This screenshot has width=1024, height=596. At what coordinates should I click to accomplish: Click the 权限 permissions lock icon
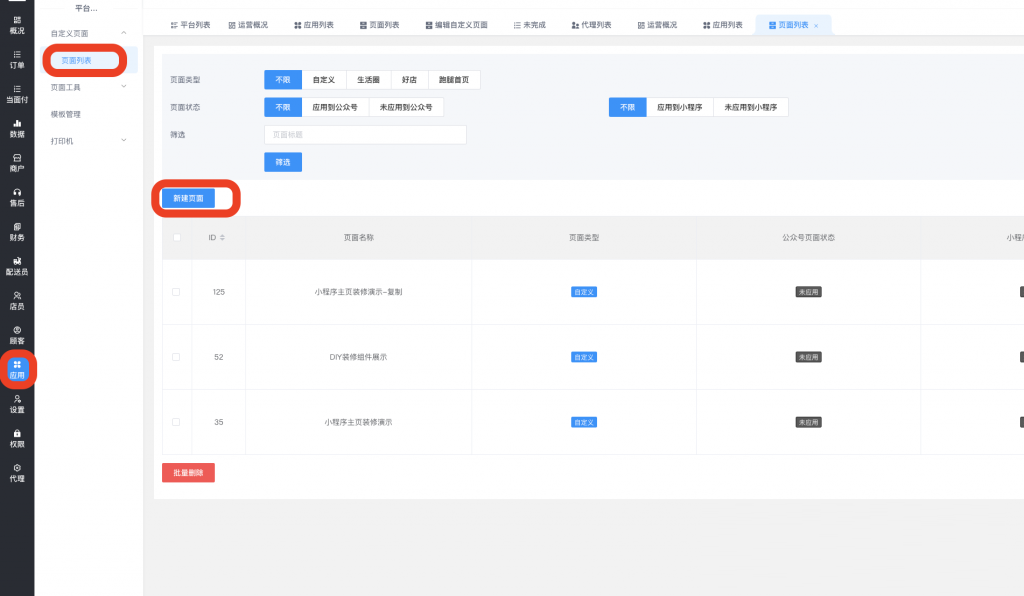17,438
